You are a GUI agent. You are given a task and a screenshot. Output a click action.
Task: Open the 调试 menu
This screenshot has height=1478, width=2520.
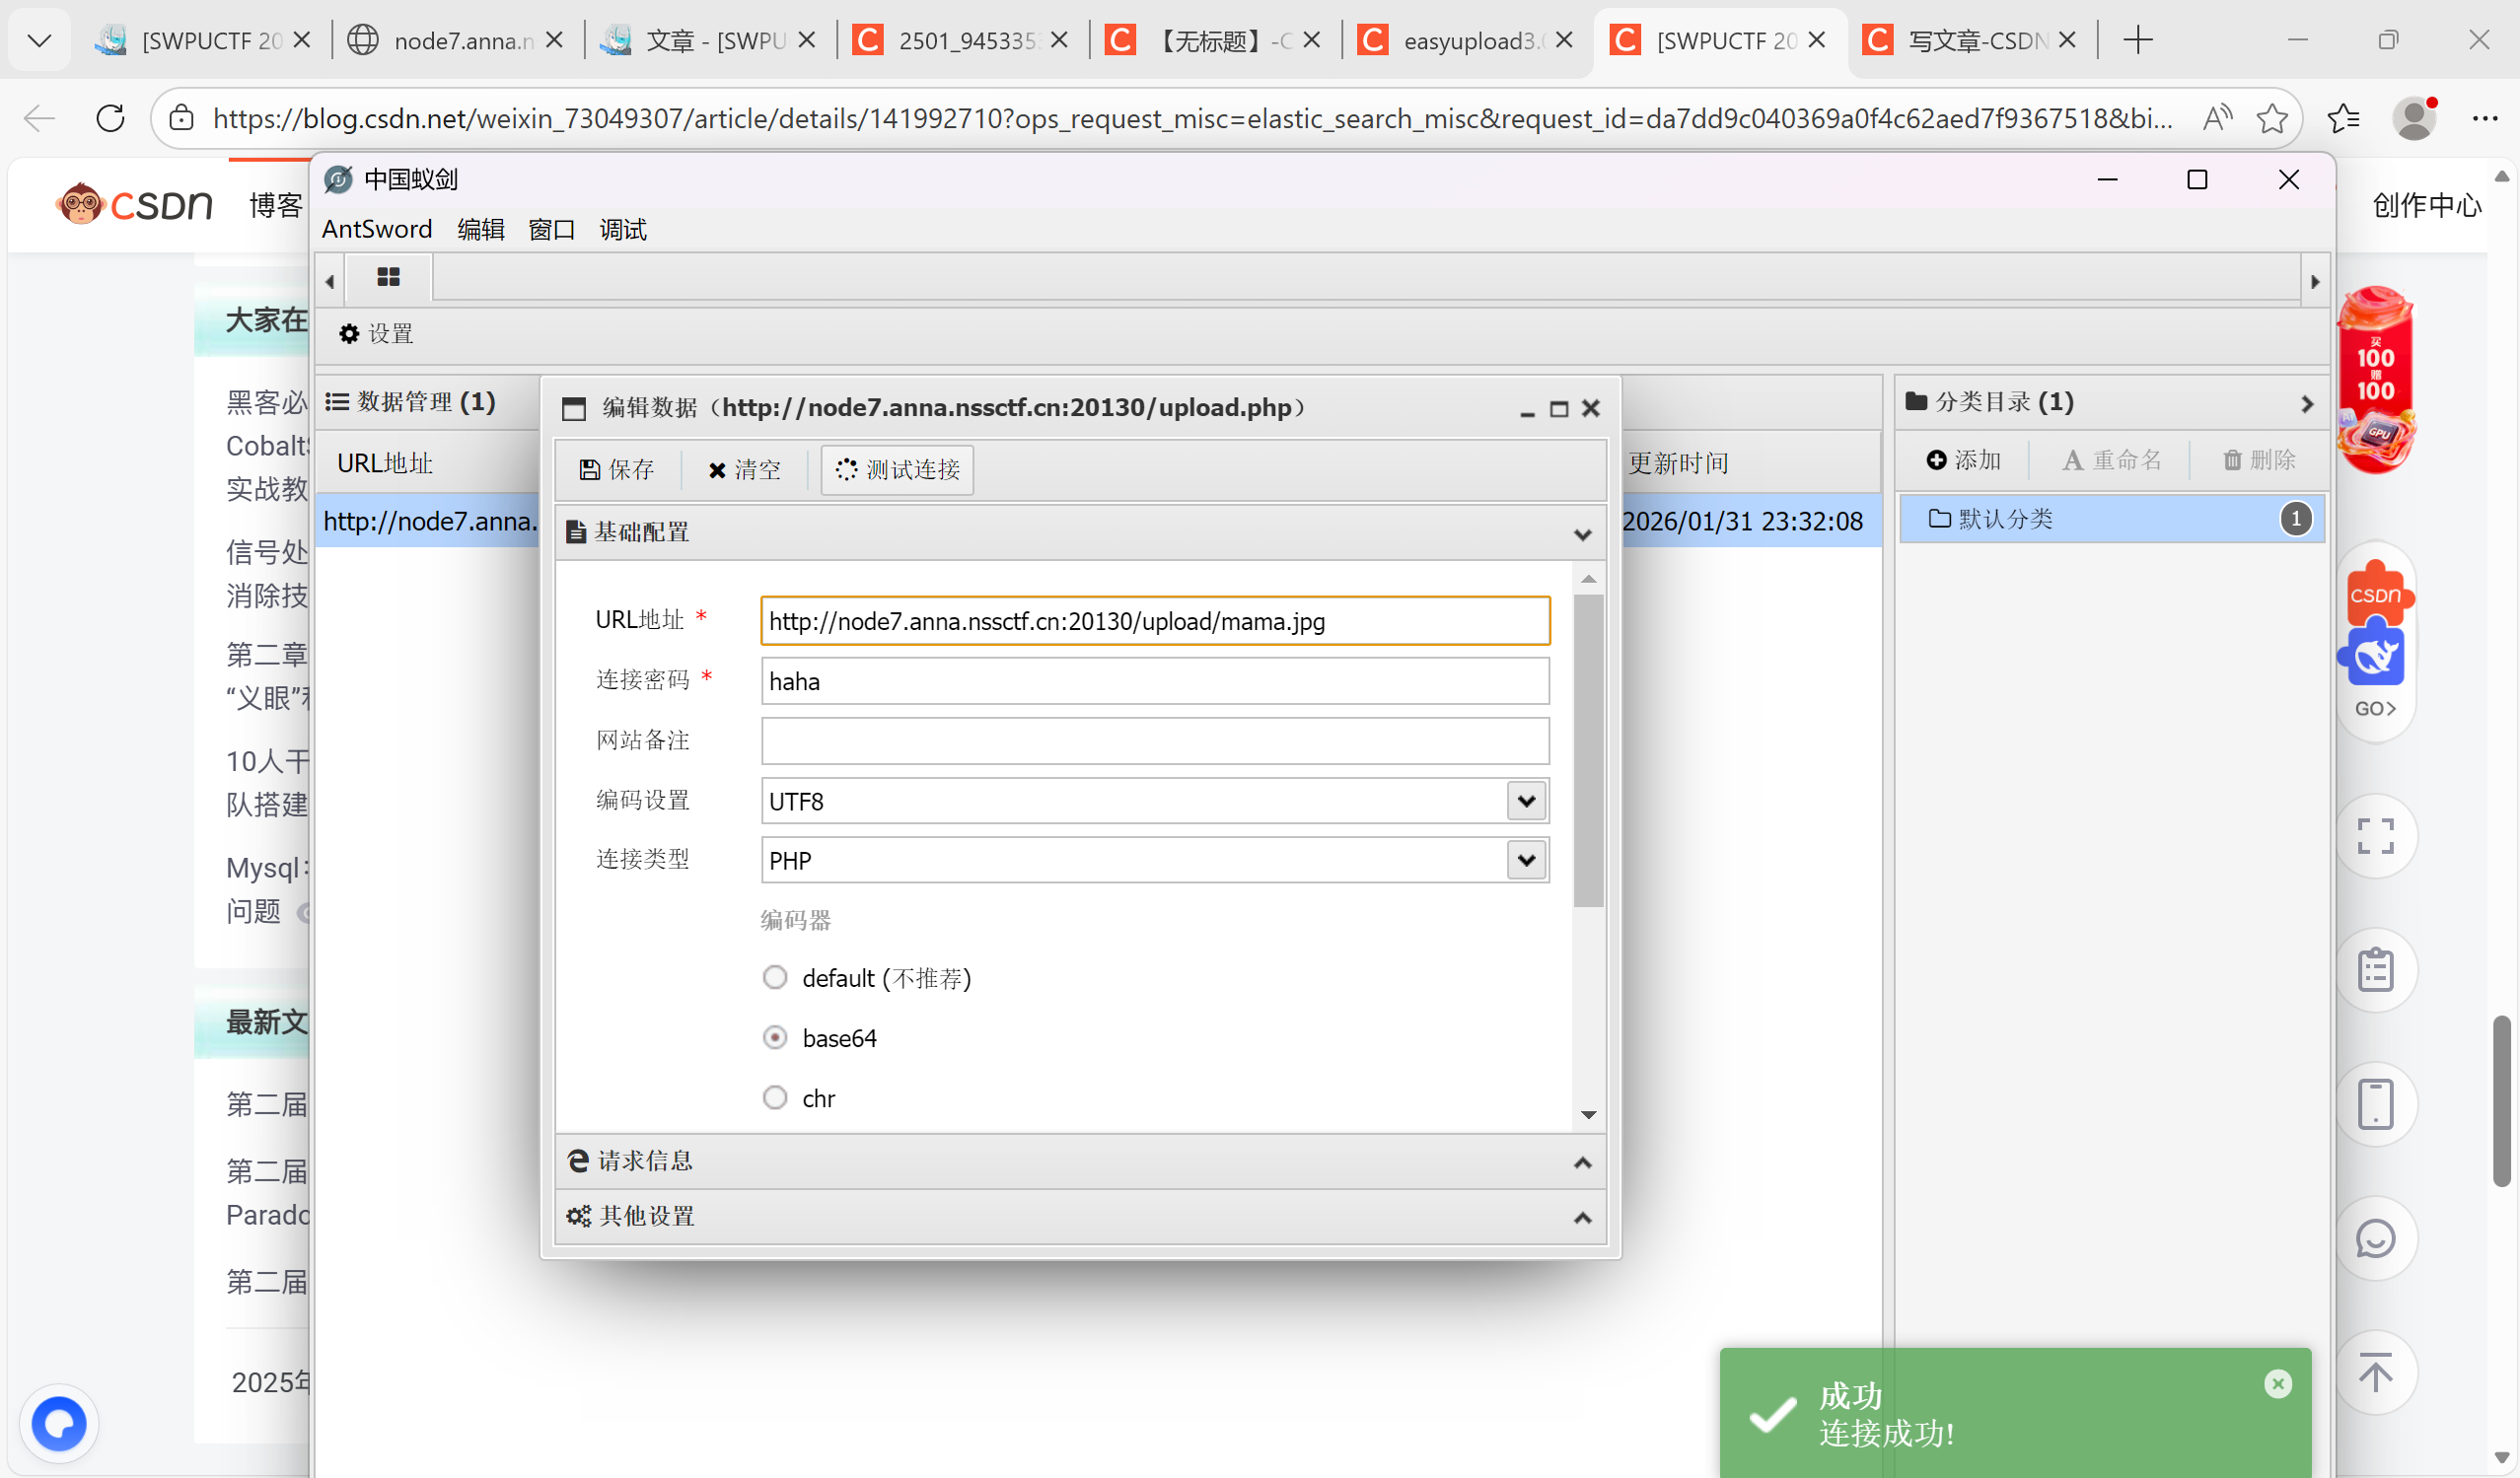coord(622,230)
